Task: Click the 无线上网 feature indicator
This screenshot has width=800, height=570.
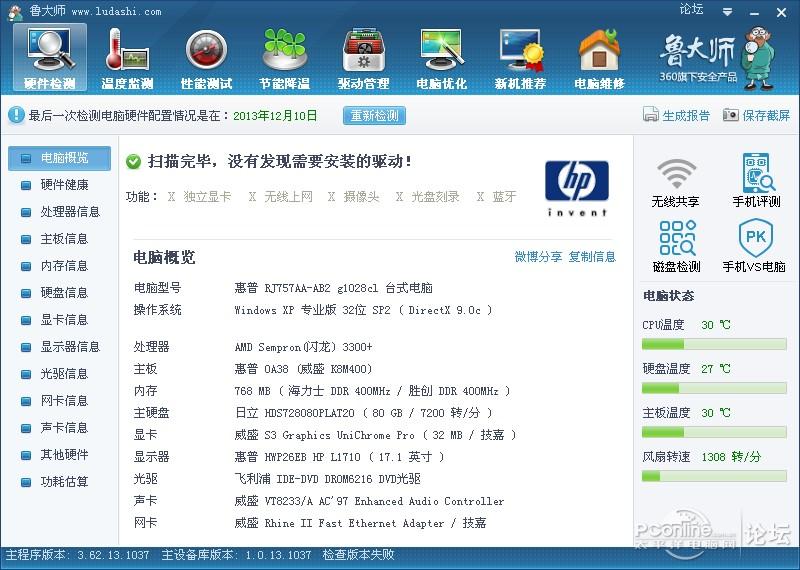Action: (281, 196)
